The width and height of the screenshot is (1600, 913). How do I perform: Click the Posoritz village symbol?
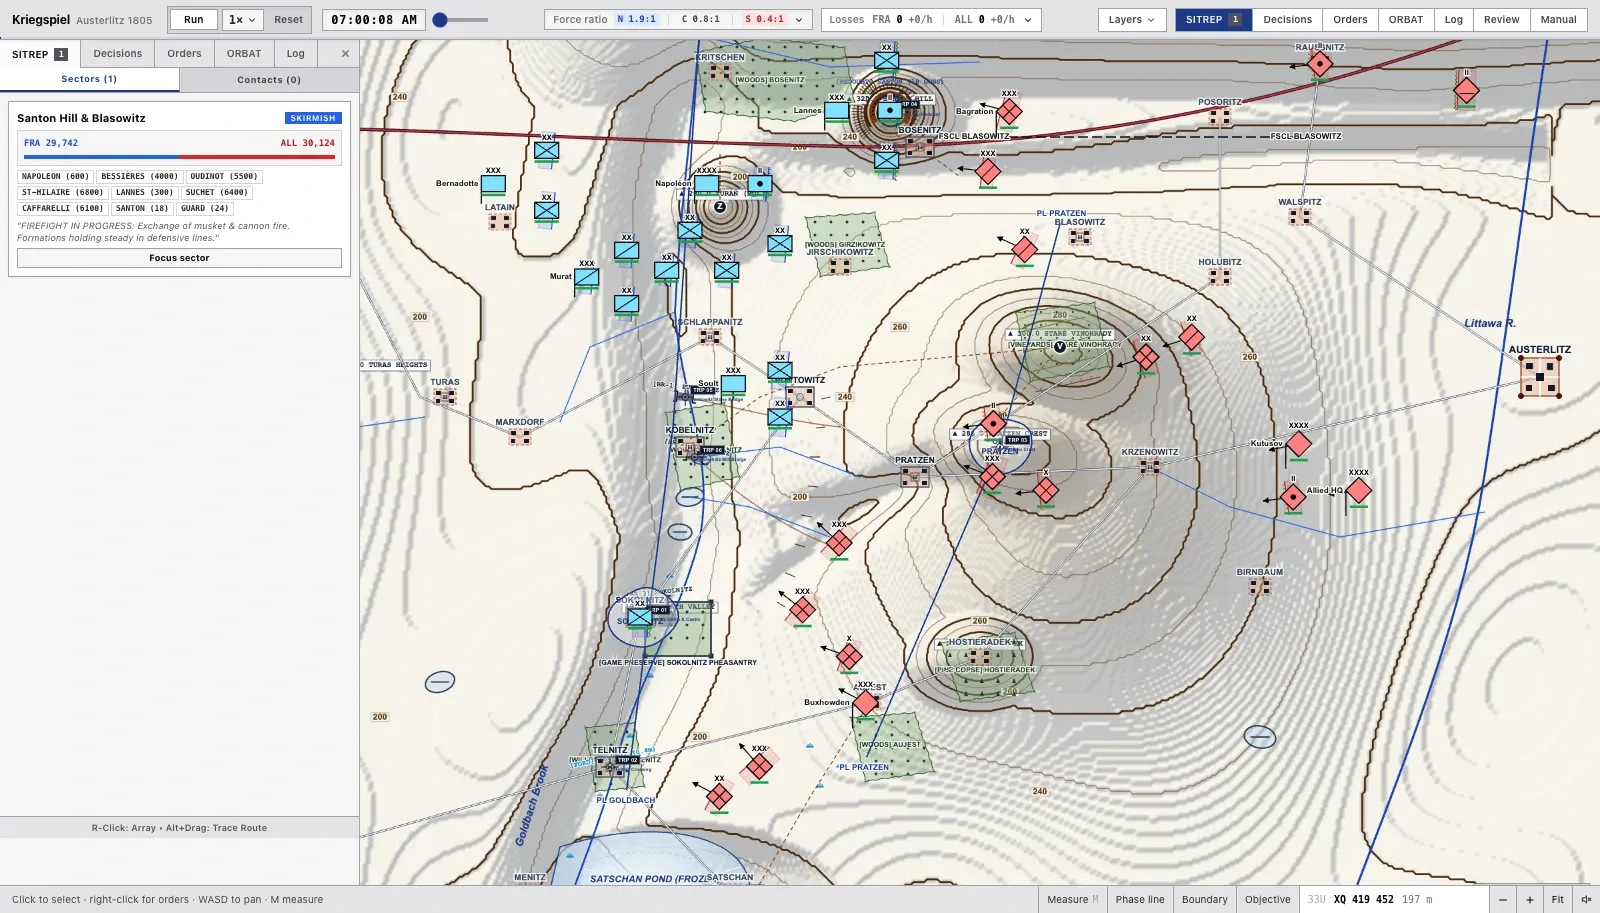tap(1220, 116)
